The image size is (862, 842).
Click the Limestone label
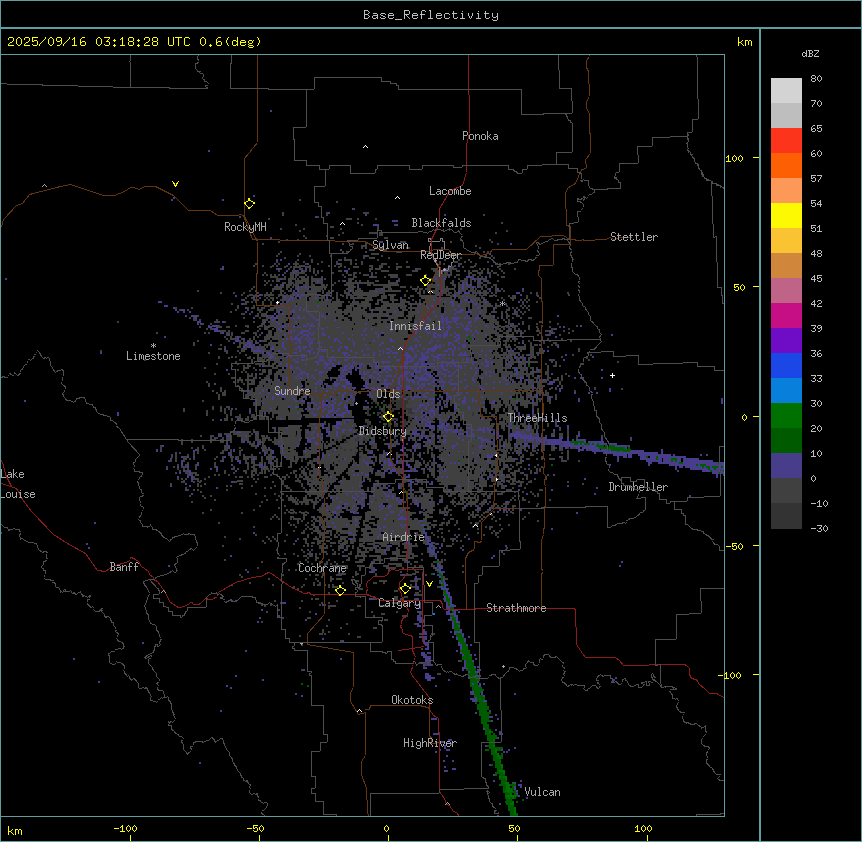(153, 356)
